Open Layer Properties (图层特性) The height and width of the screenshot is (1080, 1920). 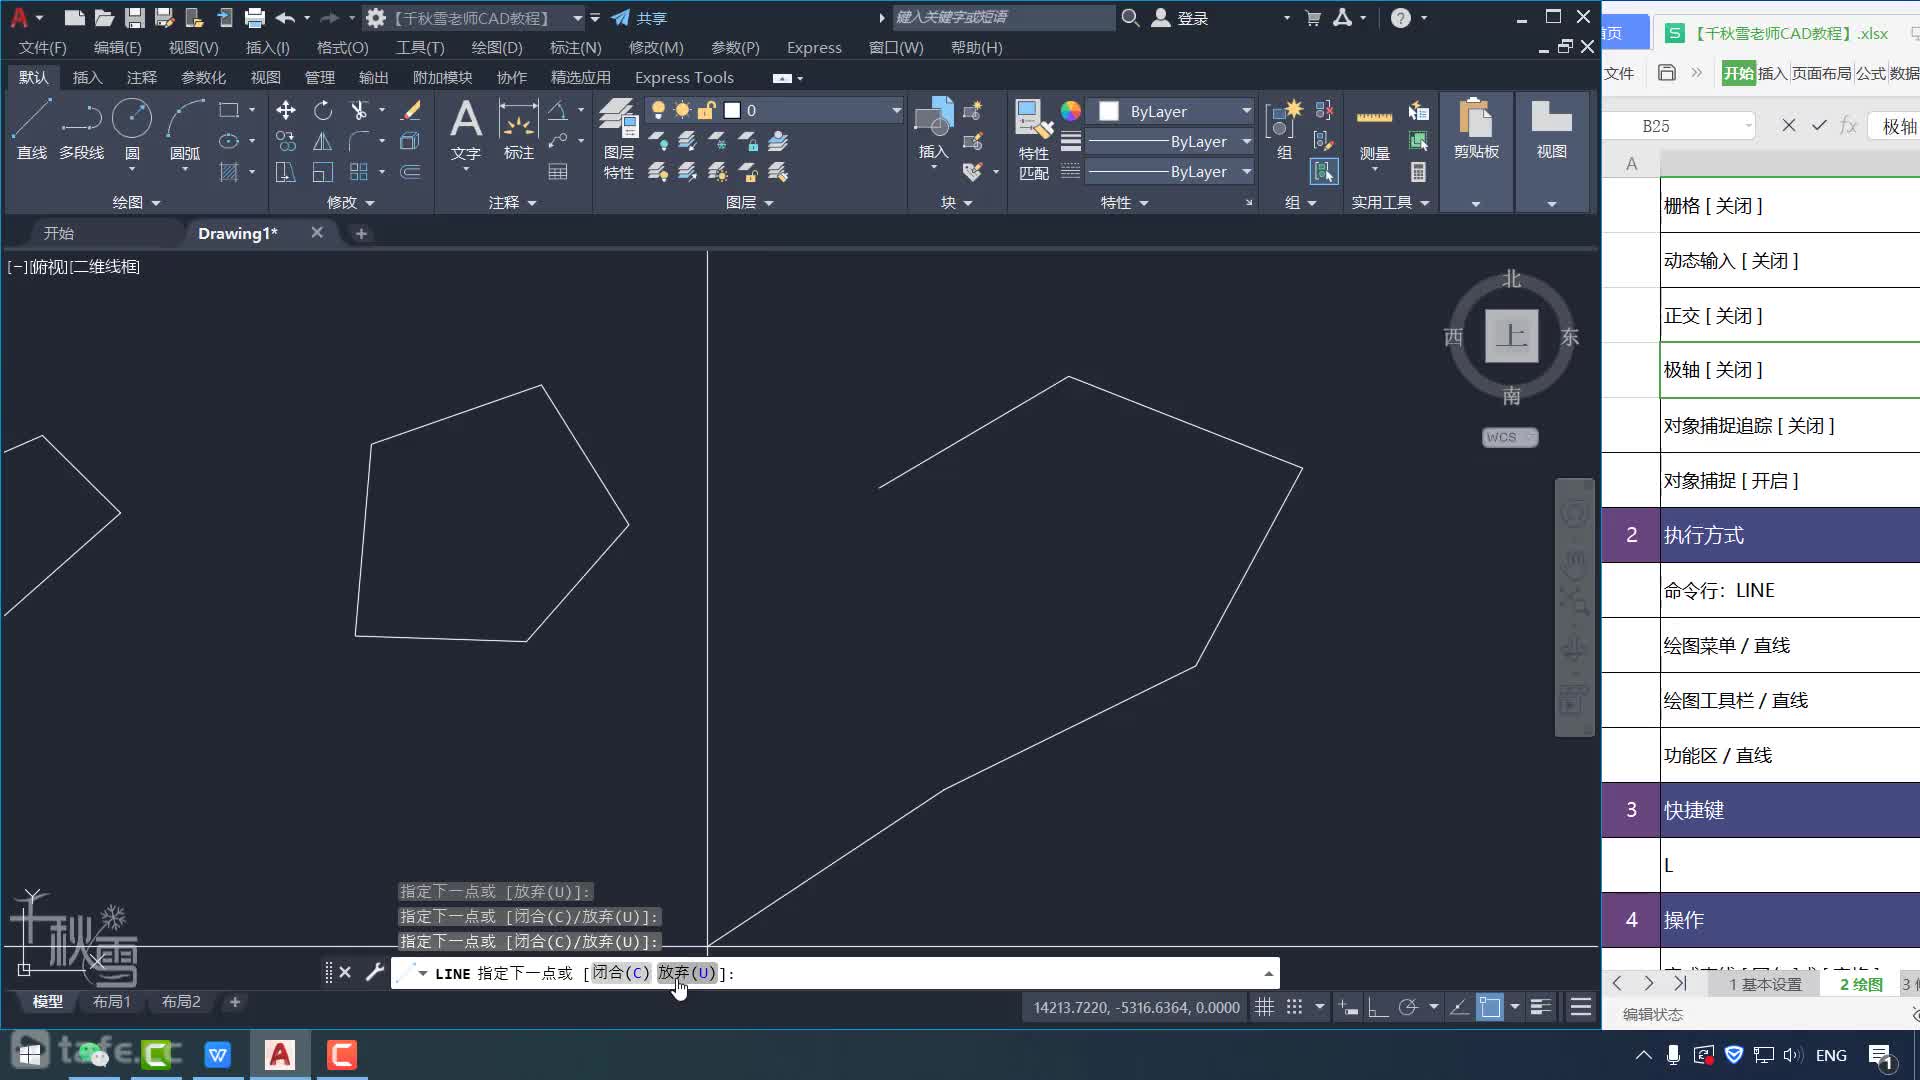tap(618, 140)
